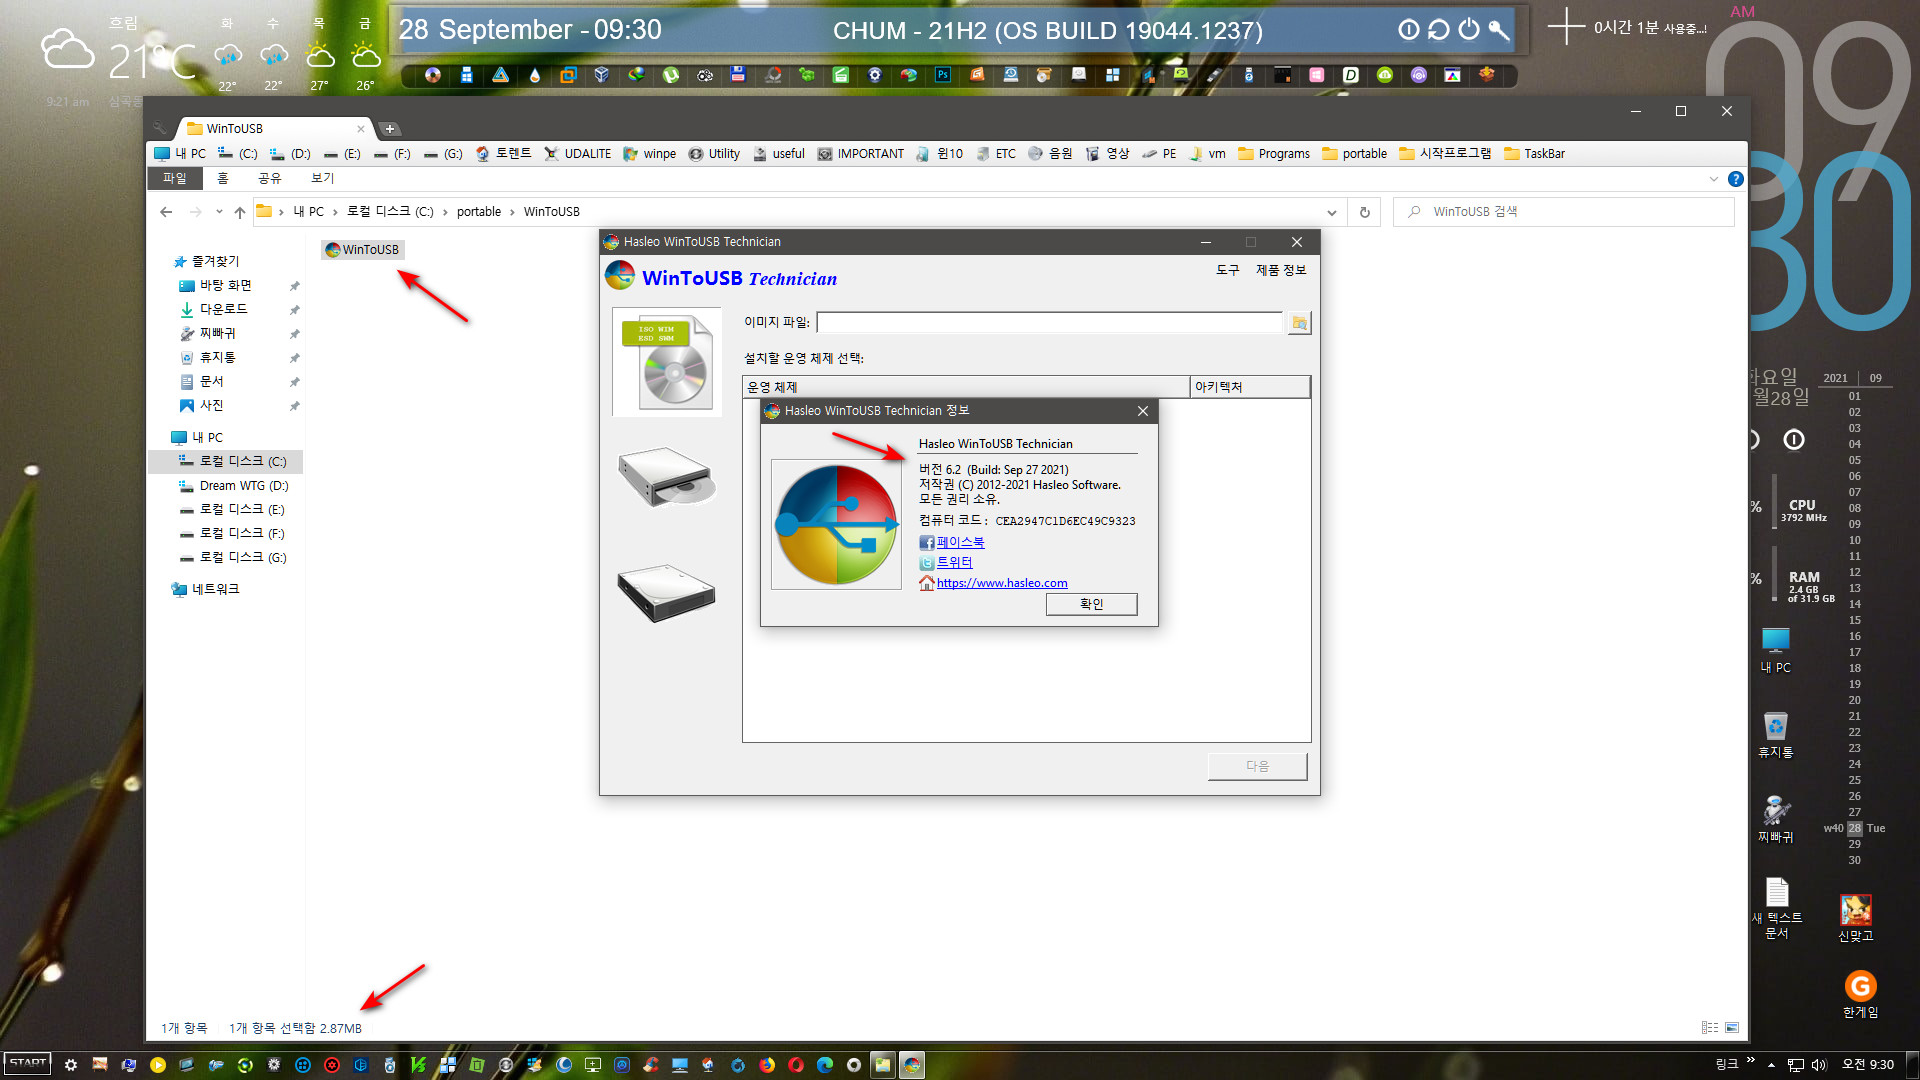This screenshot has height=1080, width=1920.
Task: Open the IMPORTANT bookmark in toolbar
Action: click(x=861, y=154)
